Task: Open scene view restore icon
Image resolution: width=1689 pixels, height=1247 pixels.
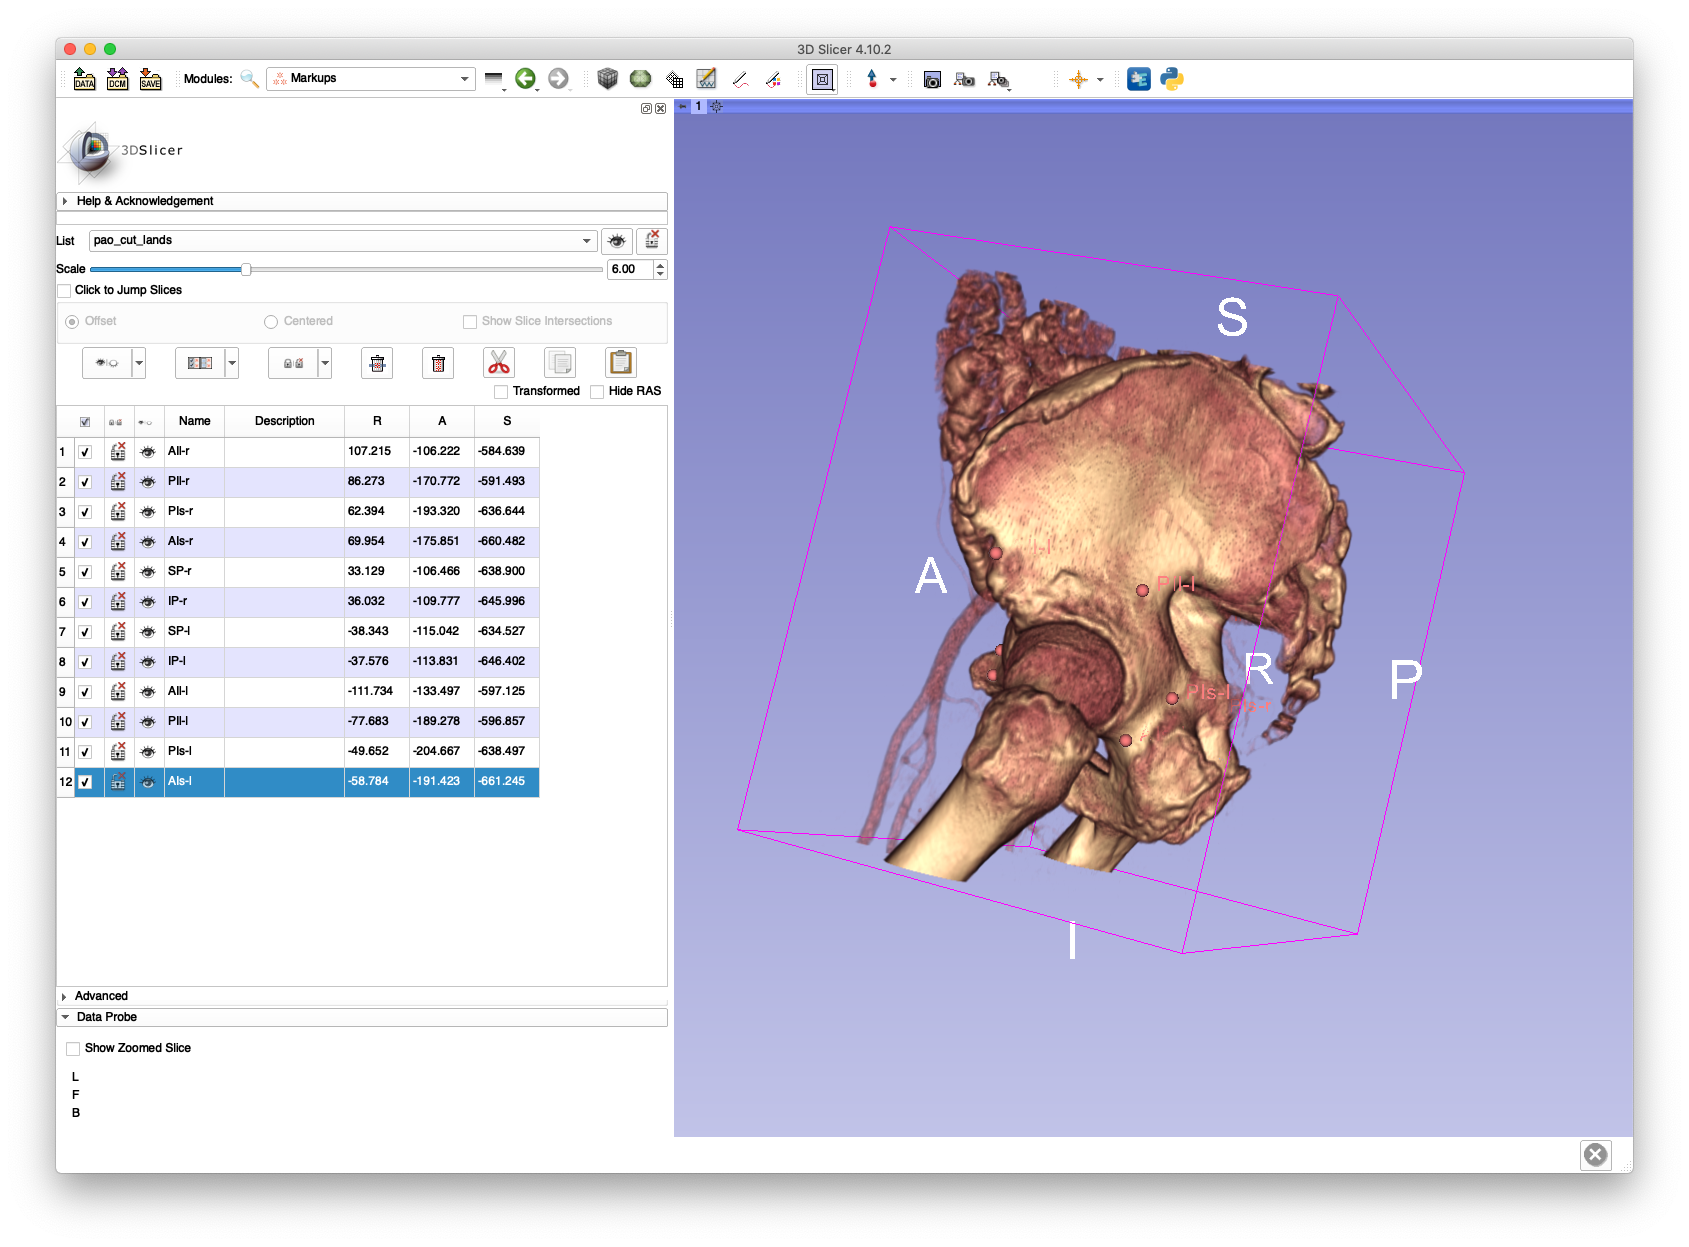Action: tap(998, 79)
